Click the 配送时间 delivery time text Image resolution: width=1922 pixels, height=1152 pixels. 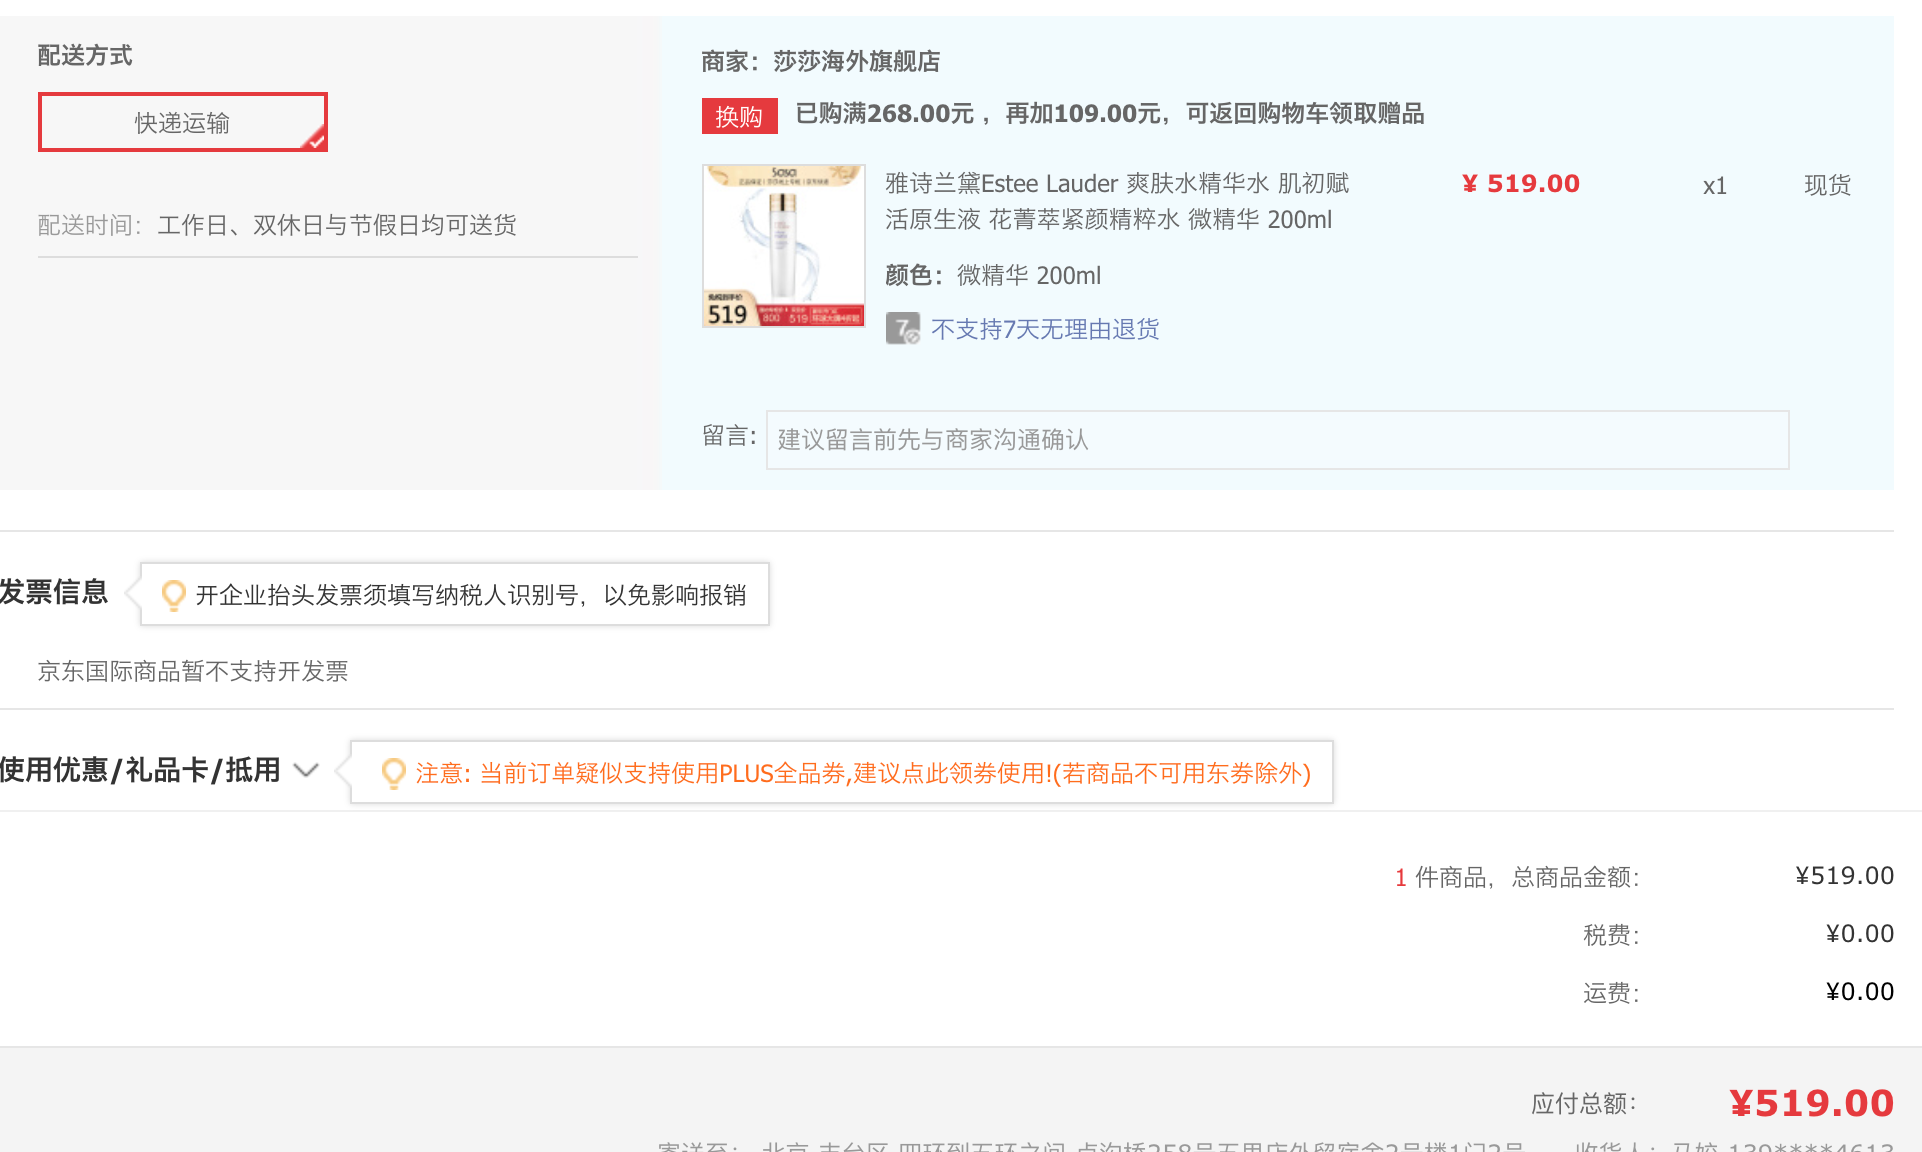tap(277, 225)
